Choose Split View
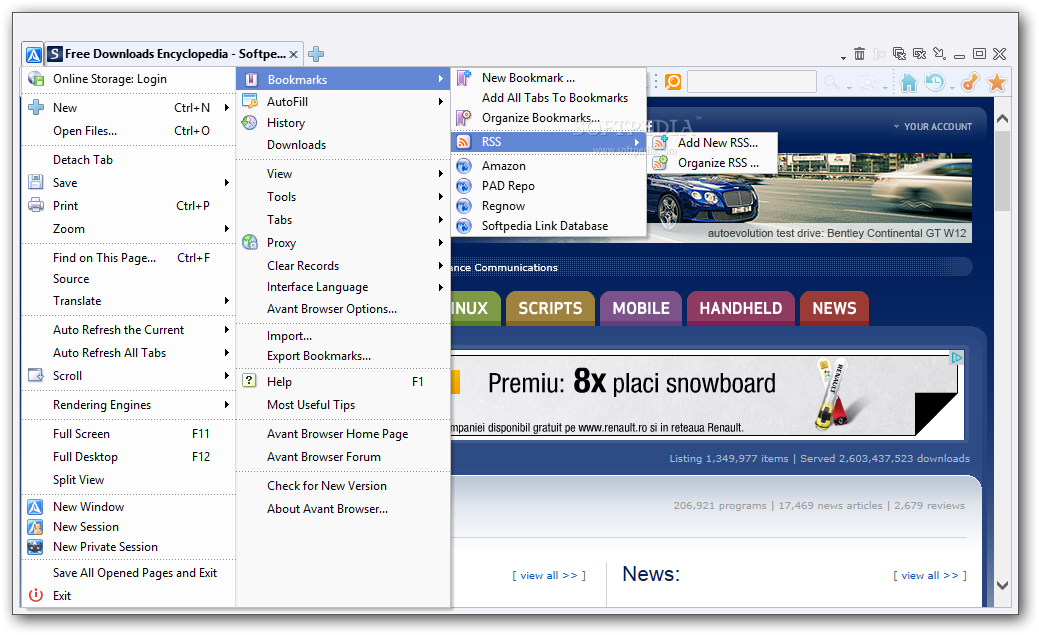 coord(129,480)
